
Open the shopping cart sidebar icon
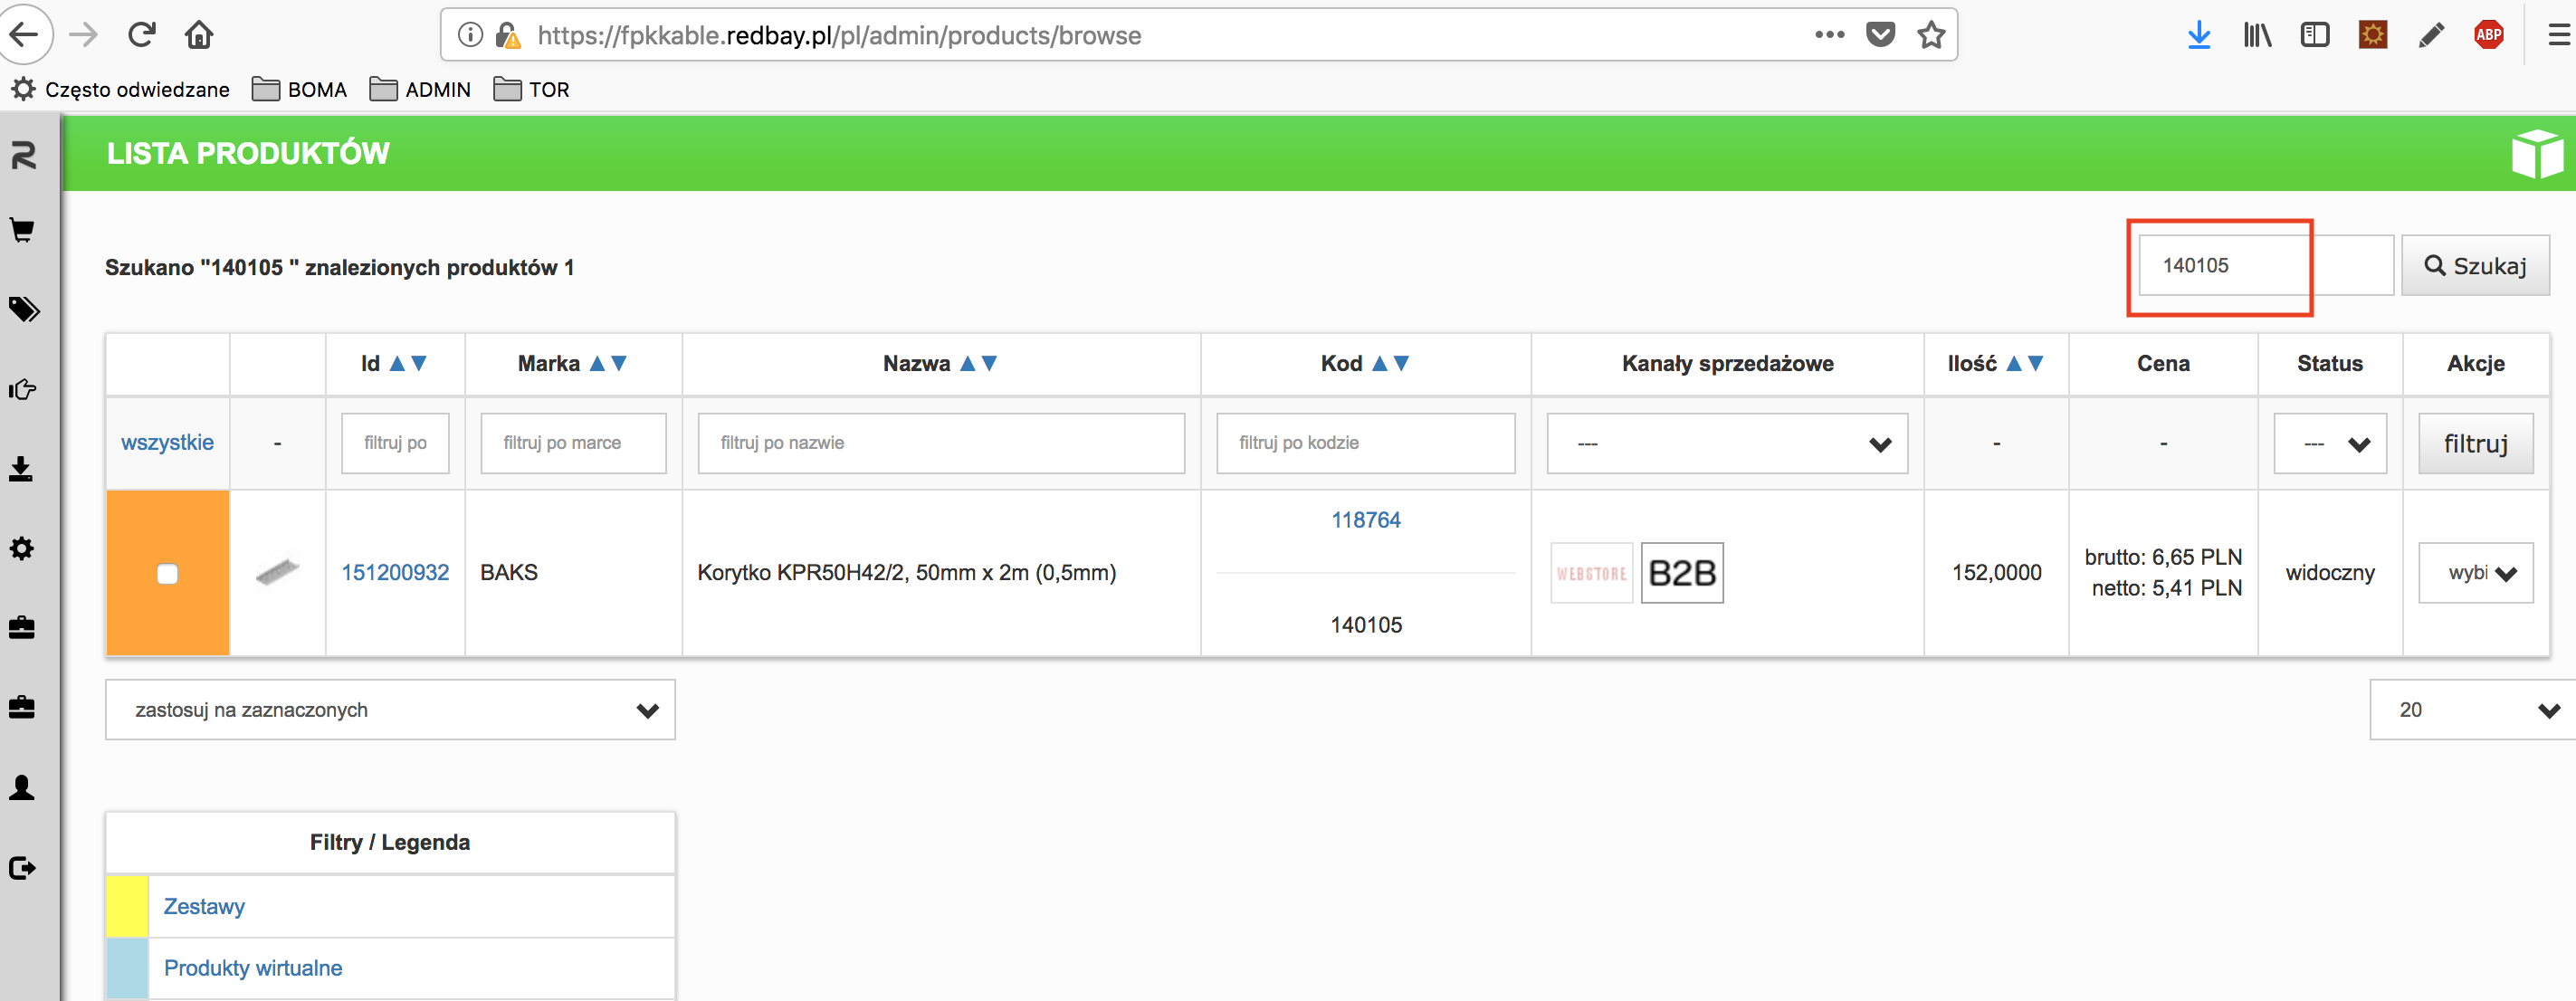(22, 231)
